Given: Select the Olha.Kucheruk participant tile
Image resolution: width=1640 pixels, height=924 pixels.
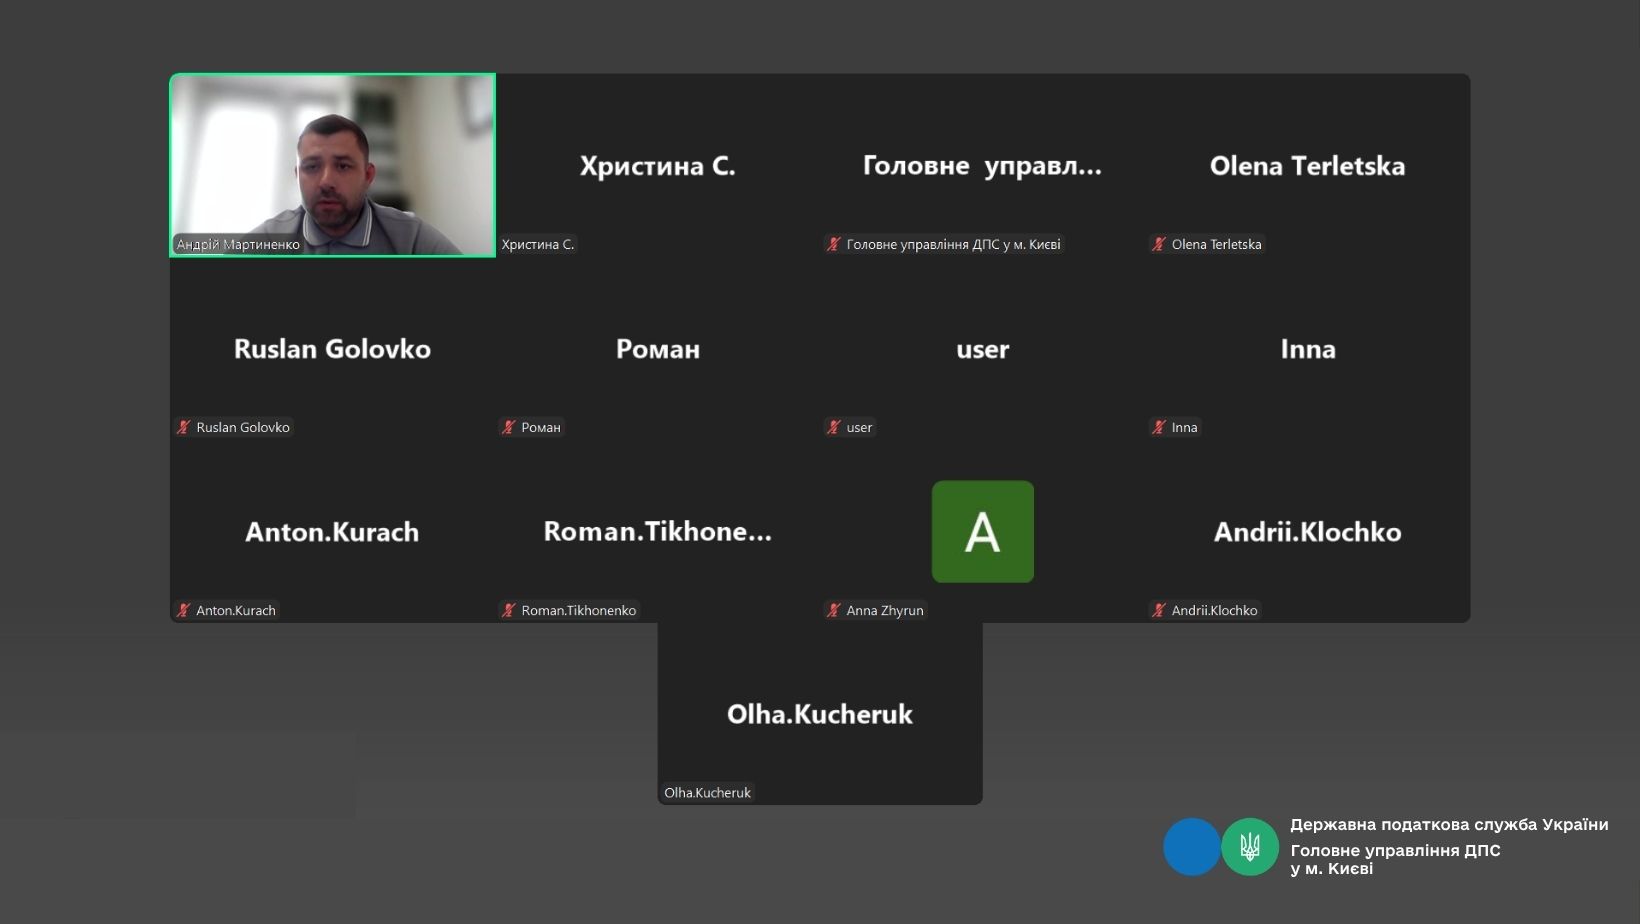Looking at the screenshot, I should click(x=820, y=714).
